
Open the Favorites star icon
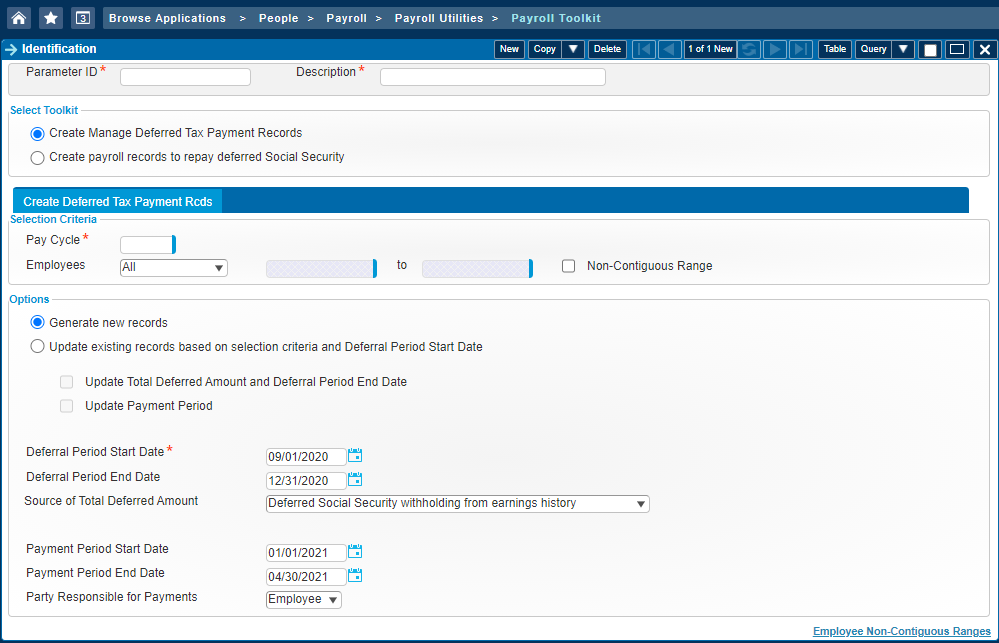coord(51,18)
